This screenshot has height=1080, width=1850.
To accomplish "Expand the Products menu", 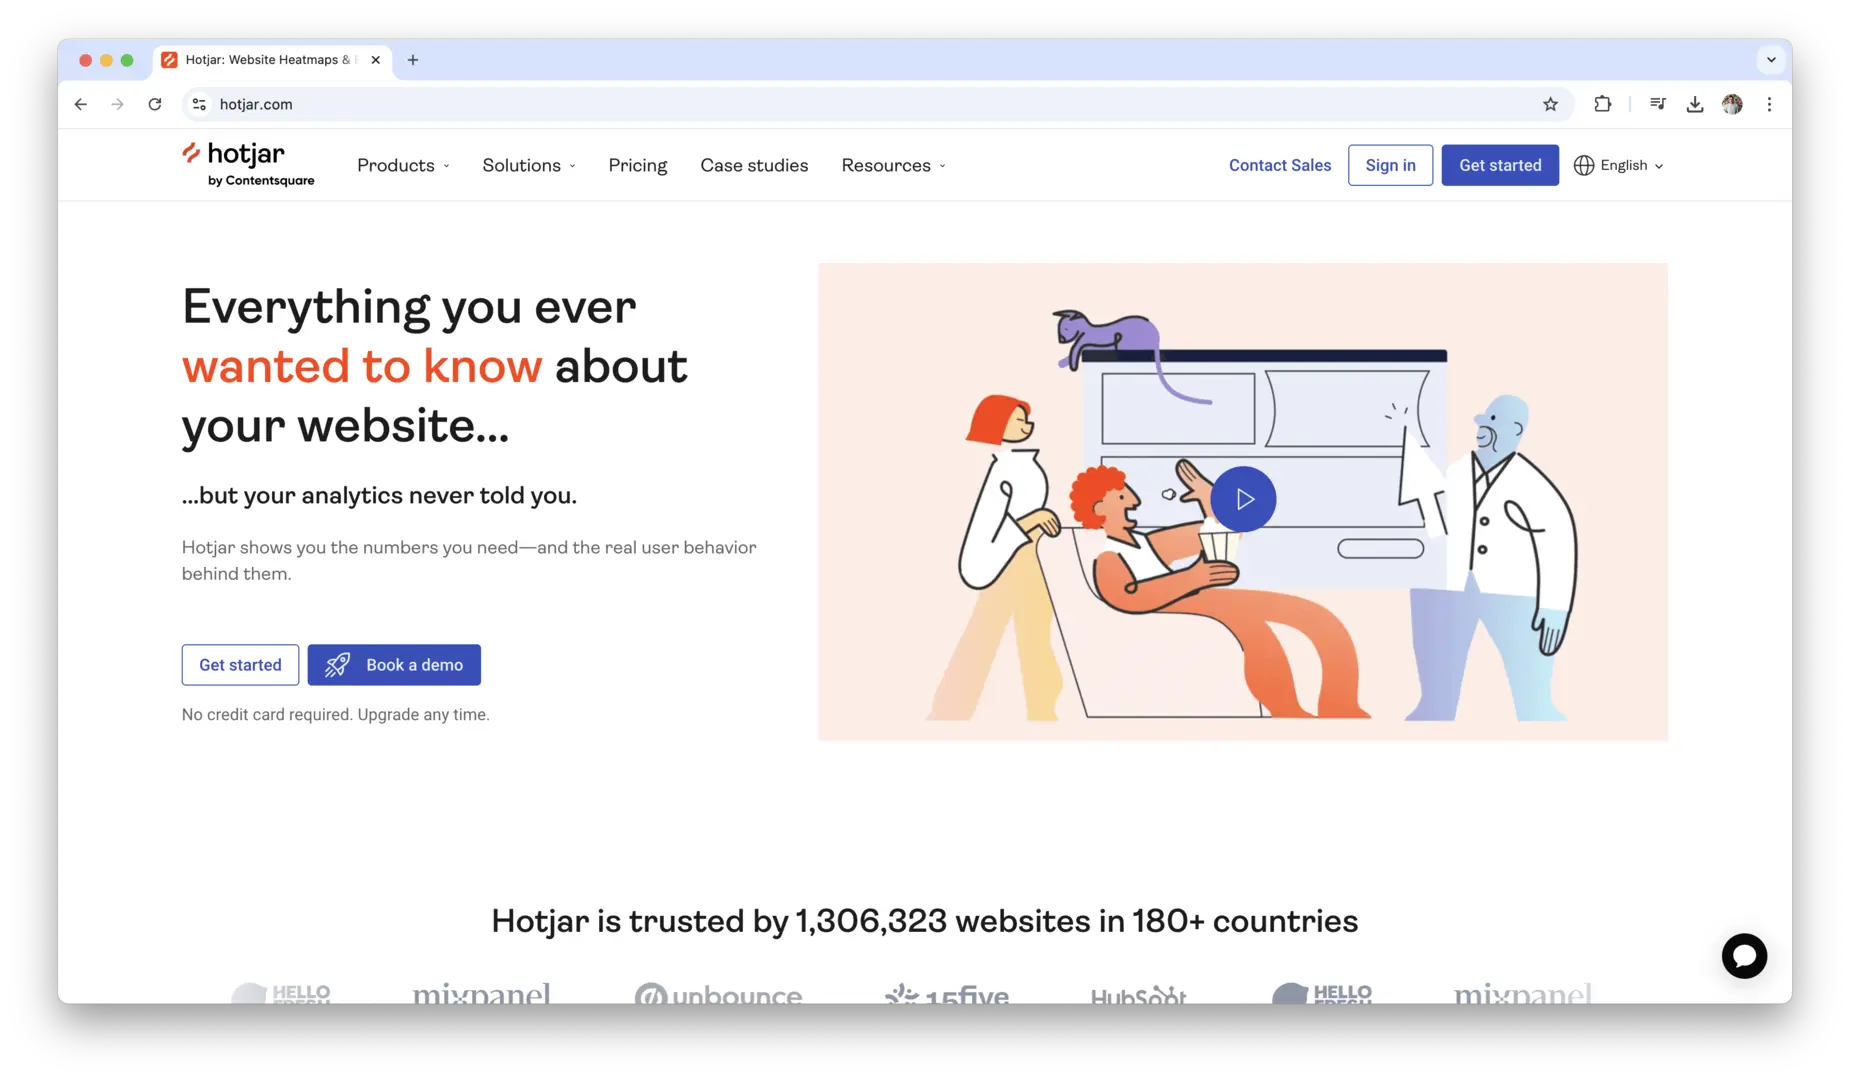I will (x=403, y=166).
